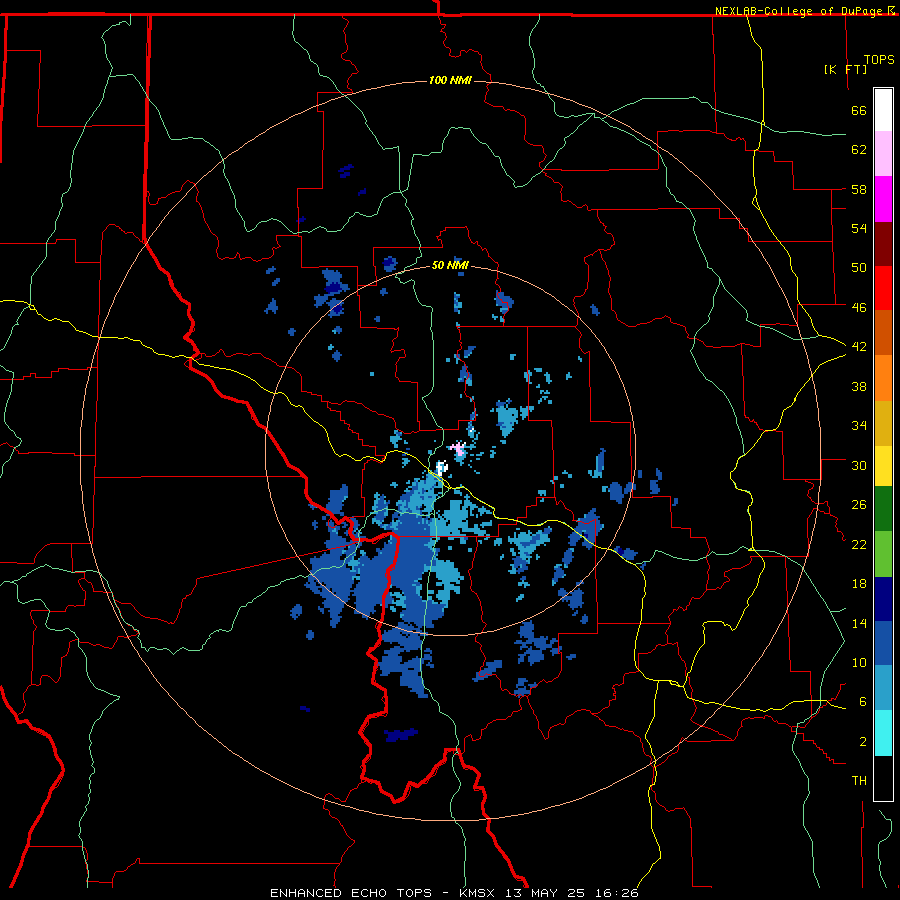Screen dimensions: 900x900
Task: Click the 2 value on the tops scale
Action: pyautogui.click(x=863, y=742)
